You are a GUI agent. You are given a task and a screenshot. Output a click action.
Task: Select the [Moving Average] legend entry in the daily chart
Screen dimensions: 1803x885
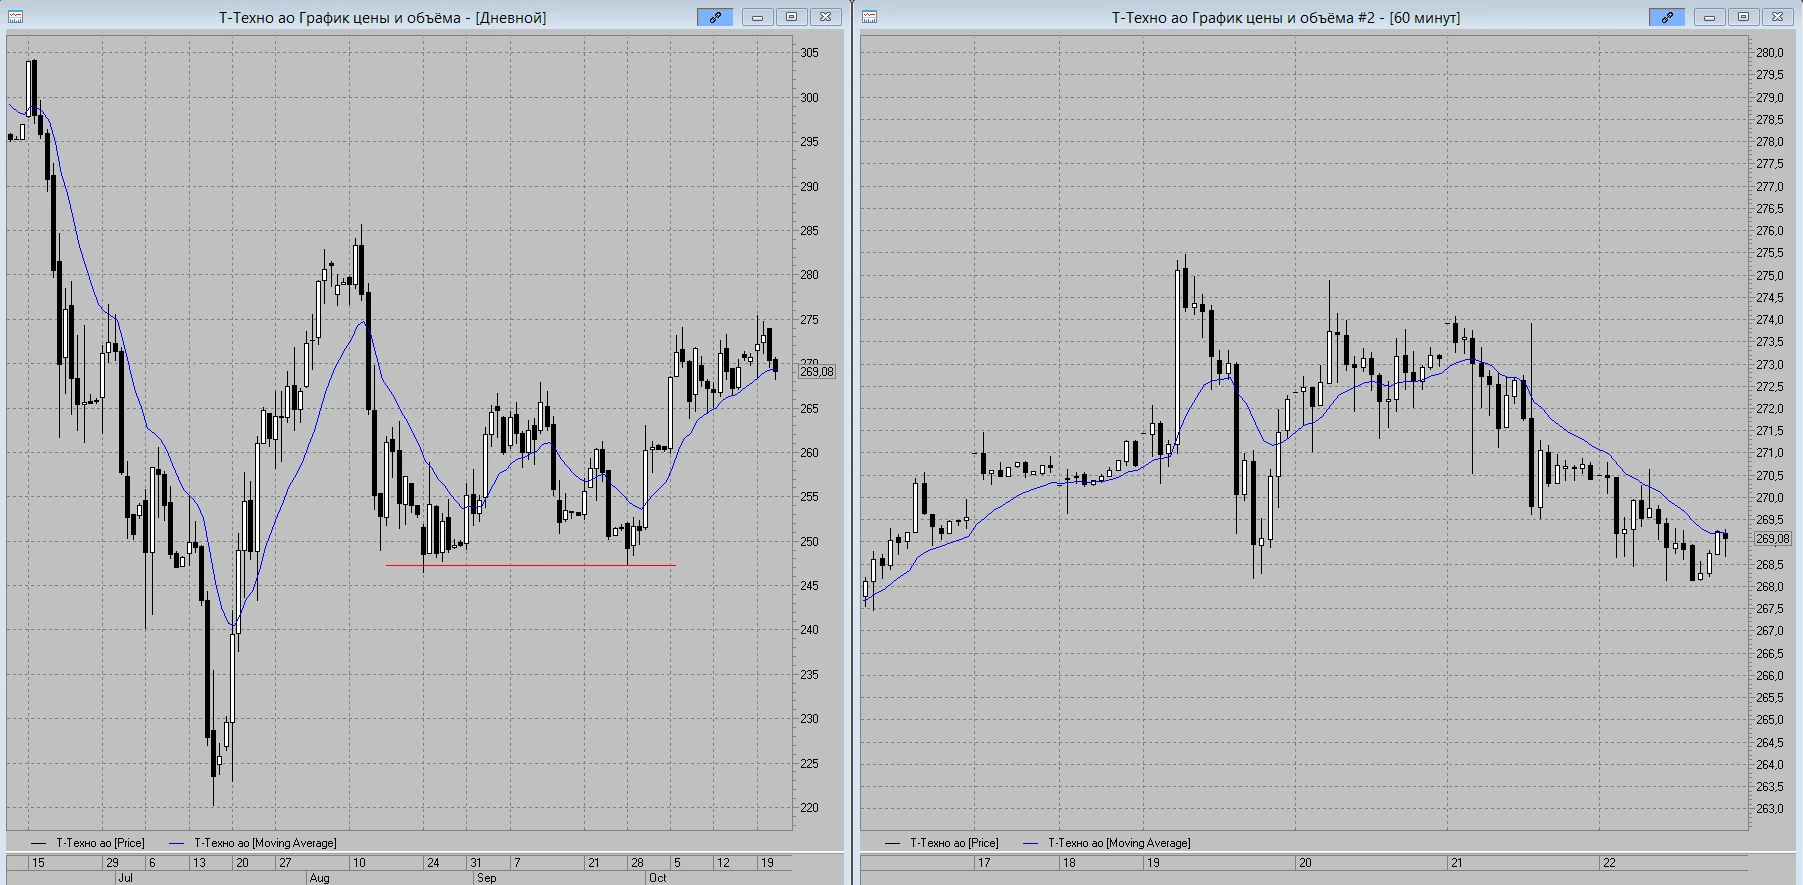(x=253, y=843)
